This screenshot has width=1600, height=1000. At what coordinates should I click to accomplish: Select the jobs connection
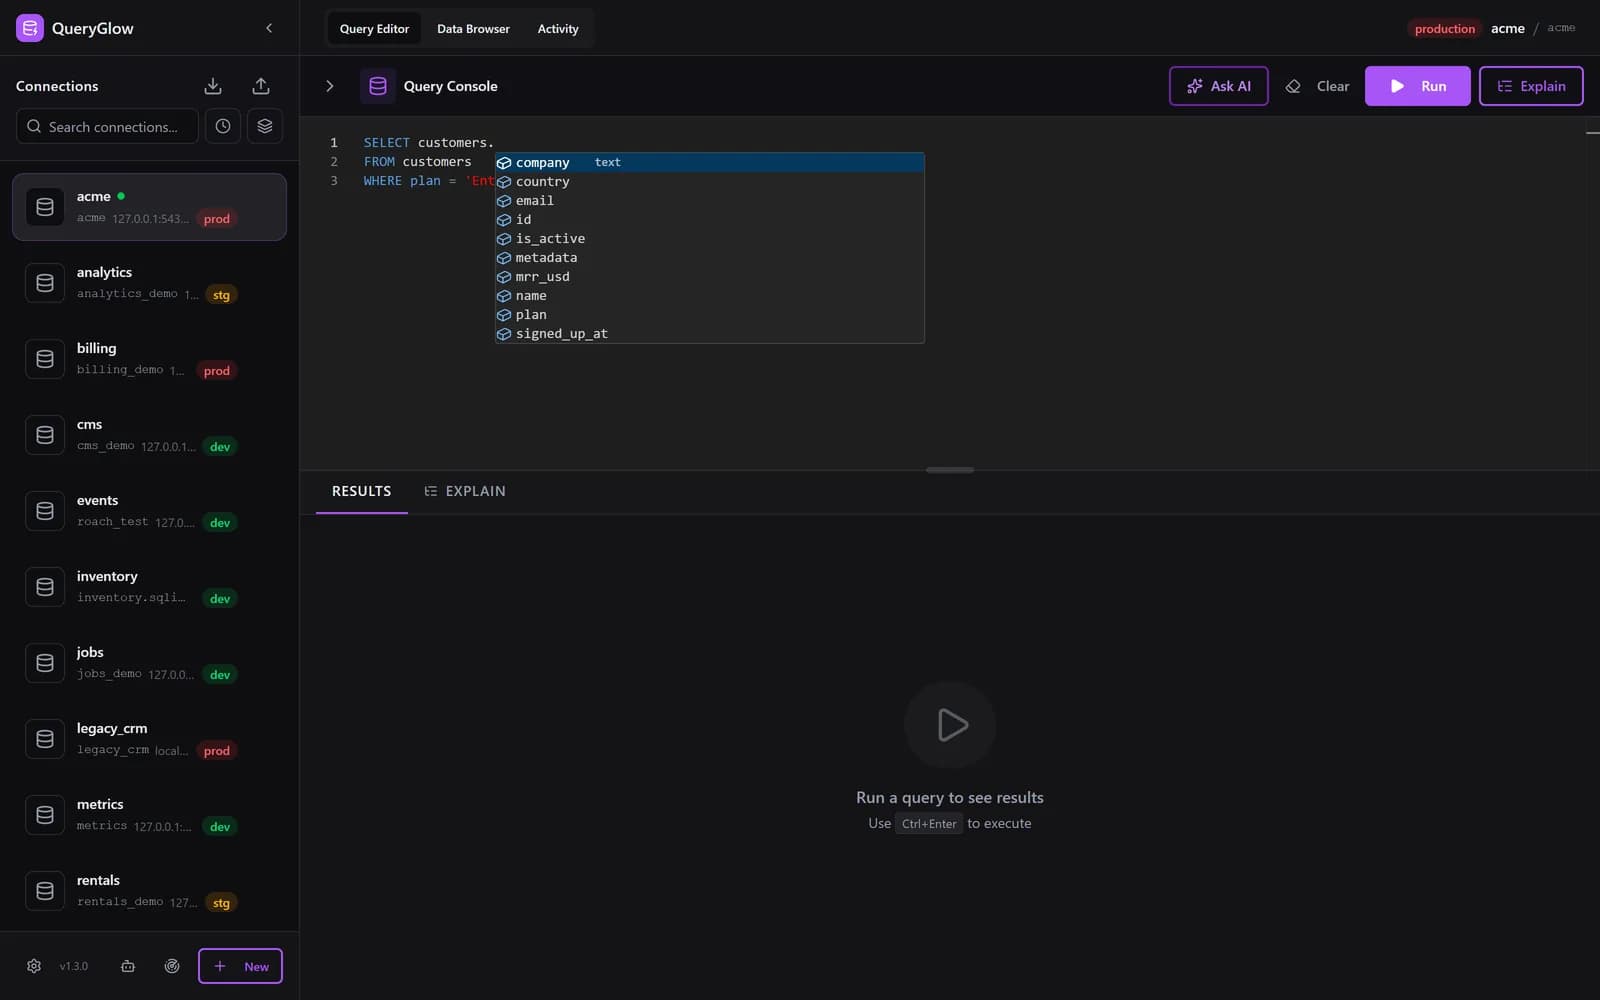(x=149, y=663)
